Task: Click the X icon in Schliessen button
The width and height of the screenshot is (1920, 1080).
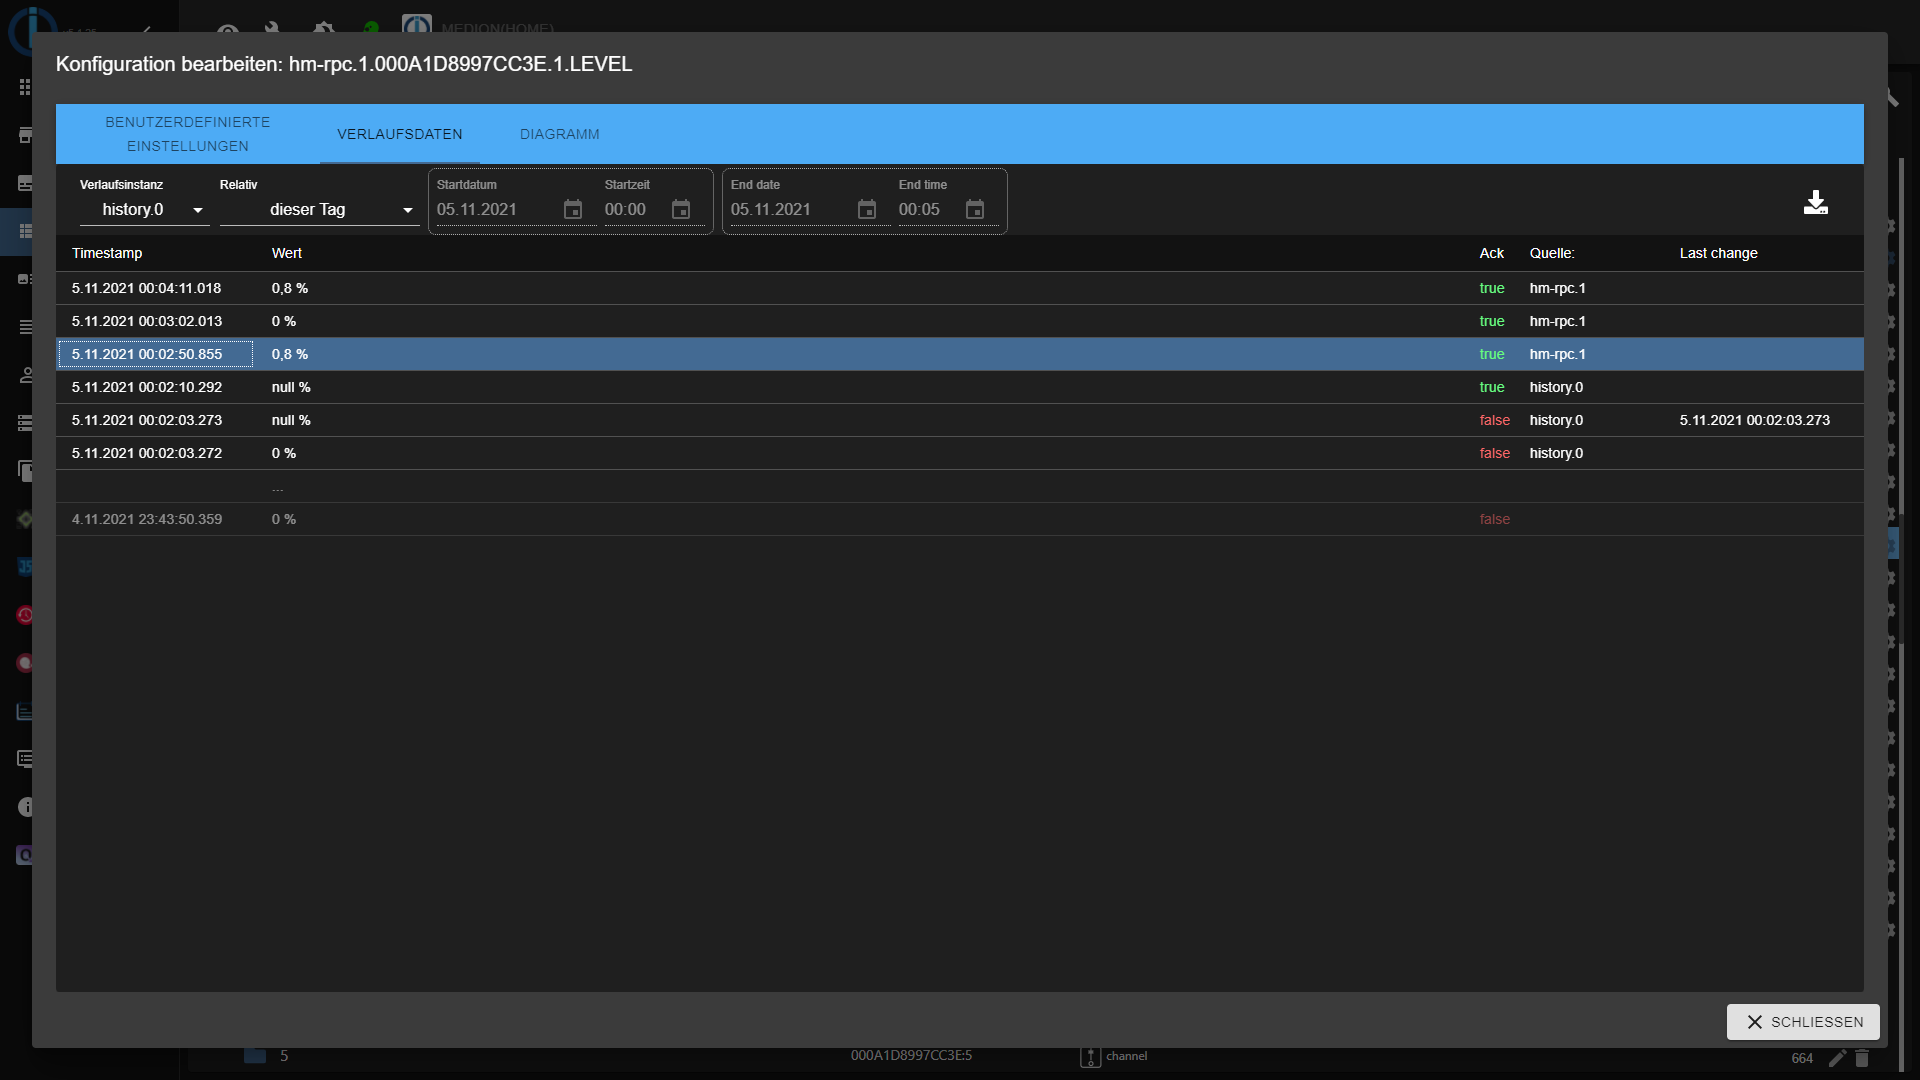Action: pyautogui.click(x=1754, y=1022)
